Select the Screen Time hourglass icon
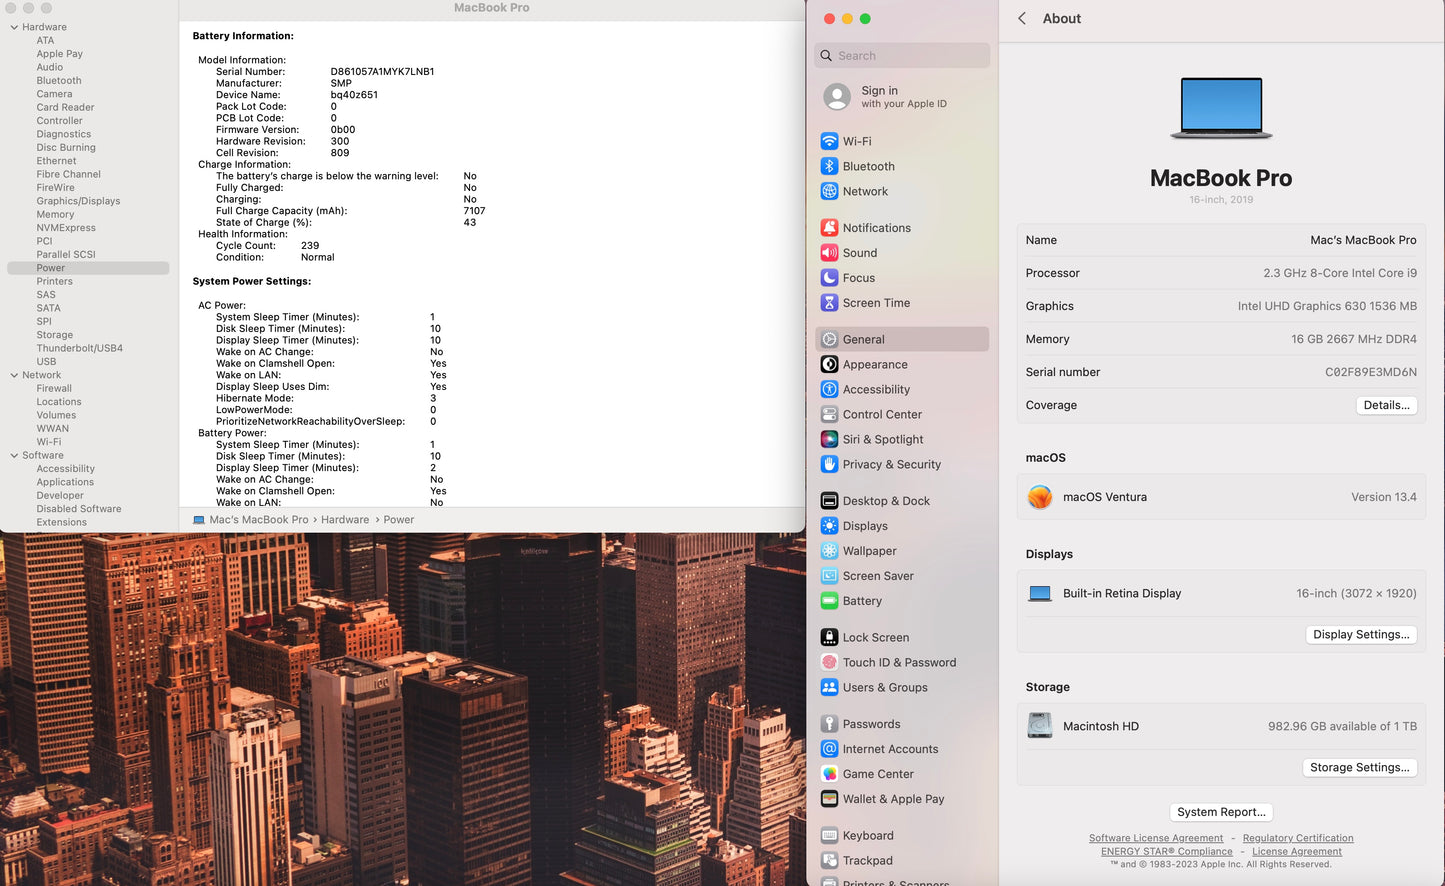The height and width of the screenshot is (886, 1445). [x=829, y=303]
